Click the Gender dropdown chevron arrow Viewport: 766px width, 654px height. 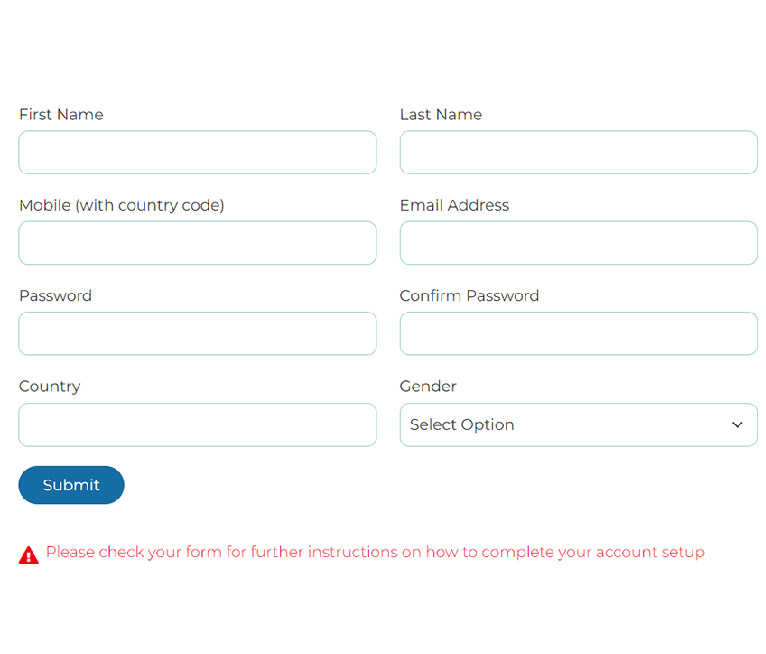coord(737,425)
